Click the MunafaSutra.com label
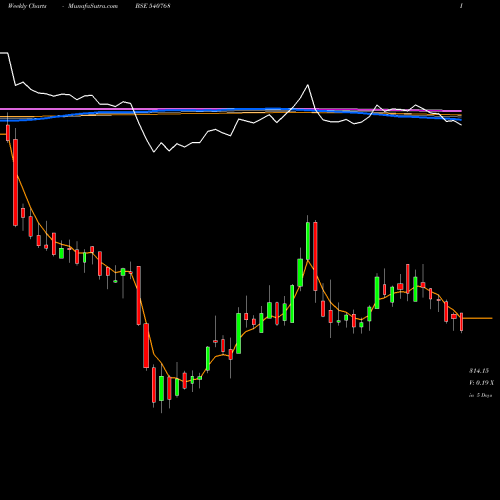 [93, 6]
